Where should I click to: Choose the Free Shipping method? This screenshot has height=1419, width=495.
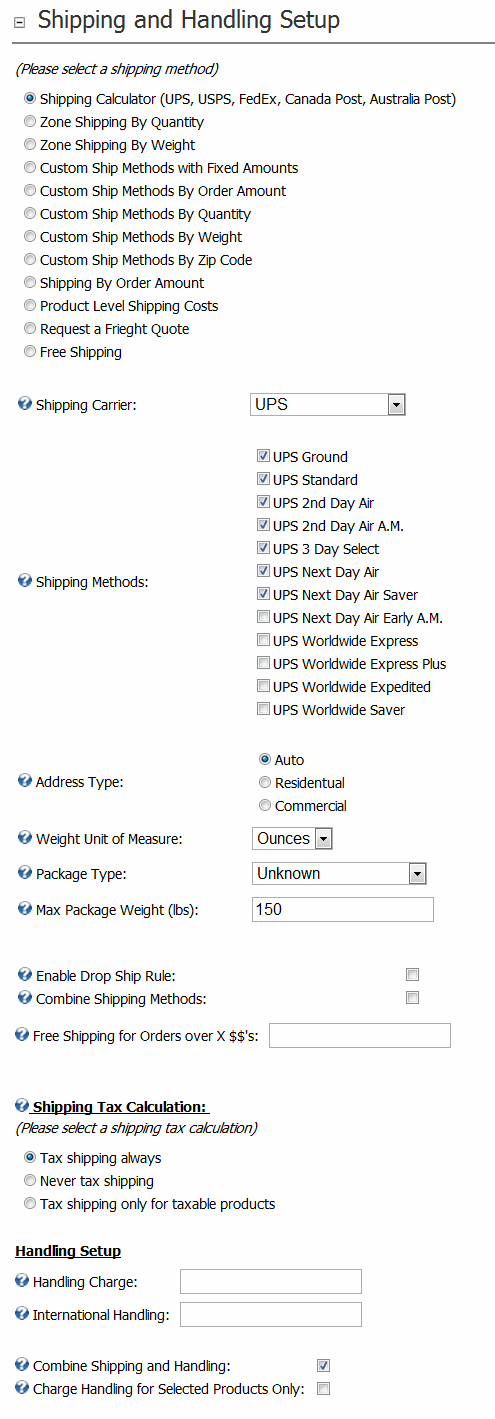[x=31, y=352]
